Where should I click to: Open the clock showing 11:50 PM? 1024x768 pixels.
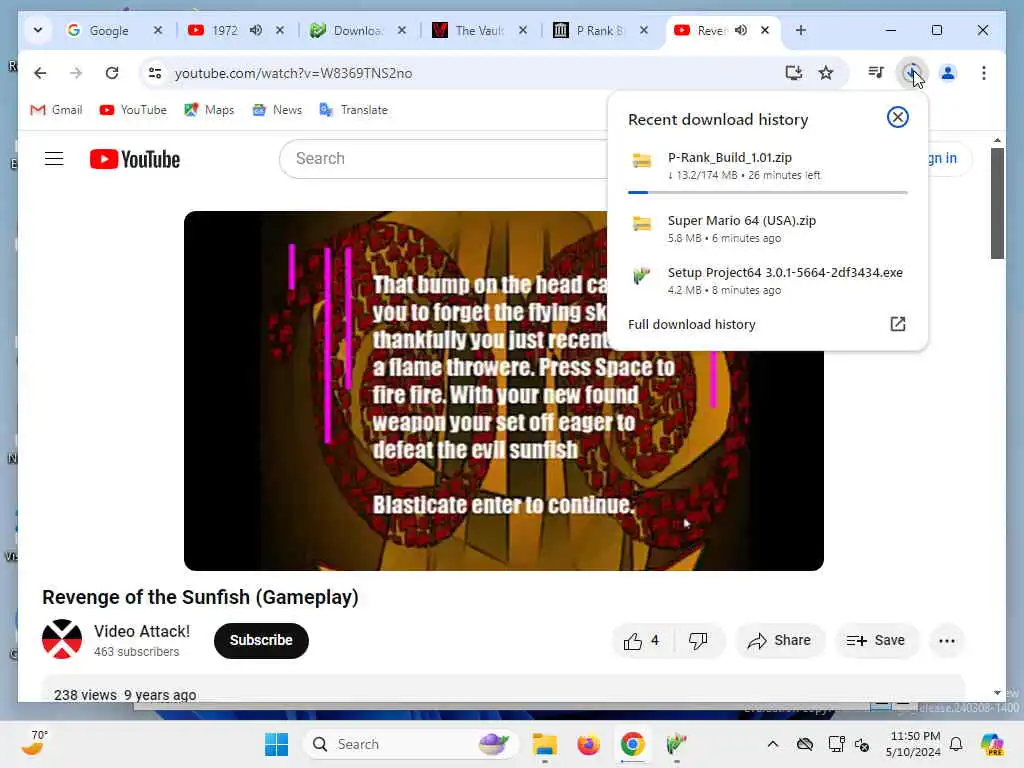[913, 744]
